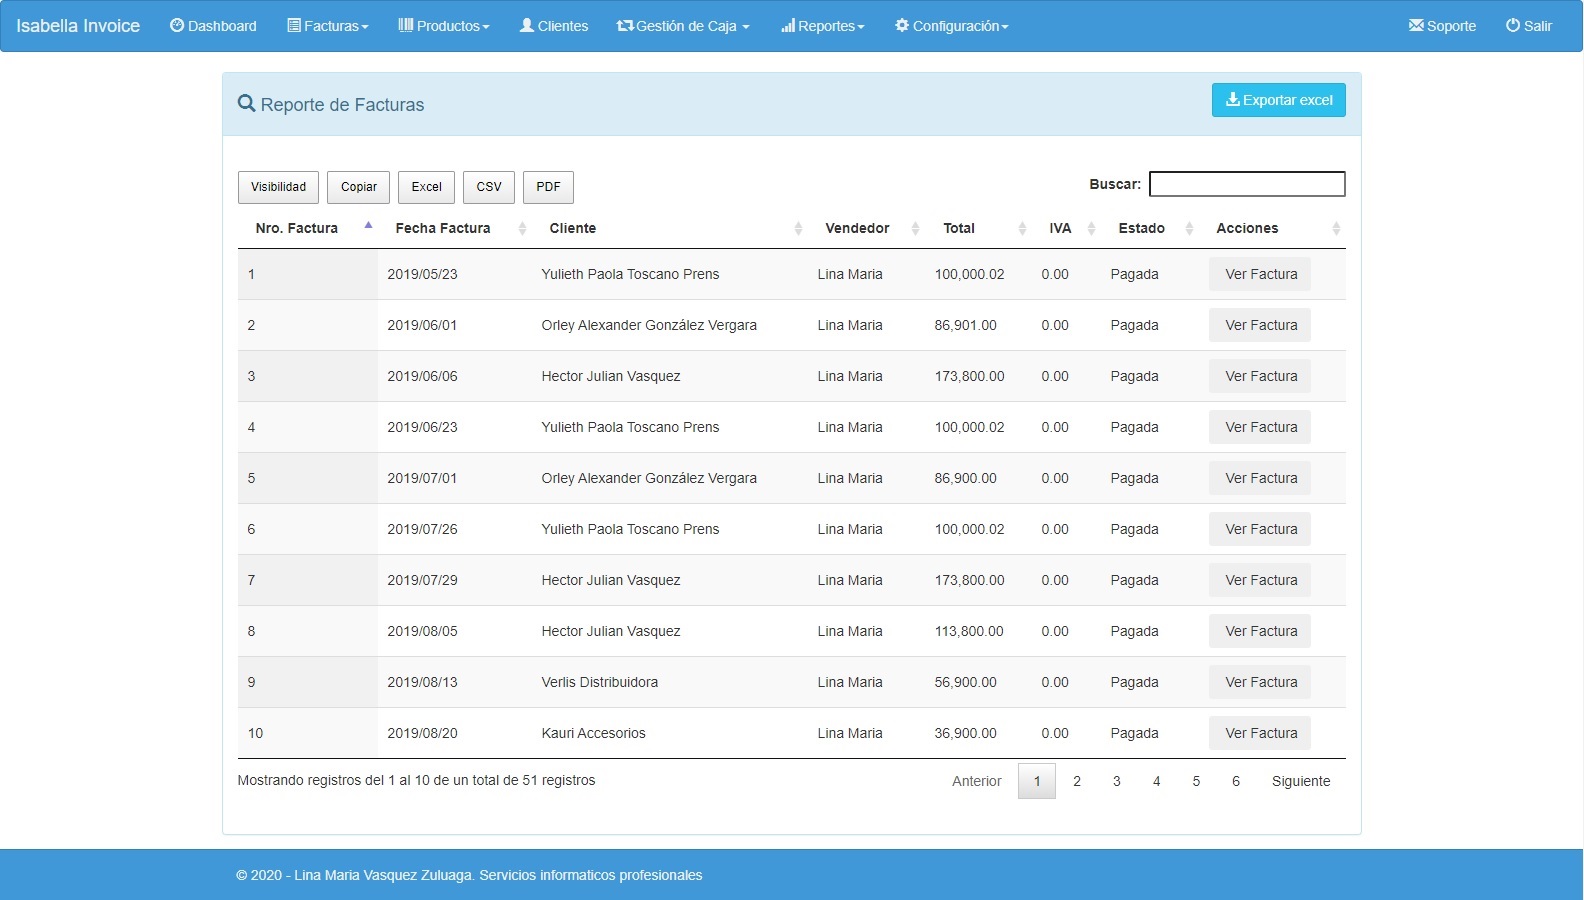Open the Facturas dropdown menu
Screen dimensions: 1584x900
(x=328, y=26)
